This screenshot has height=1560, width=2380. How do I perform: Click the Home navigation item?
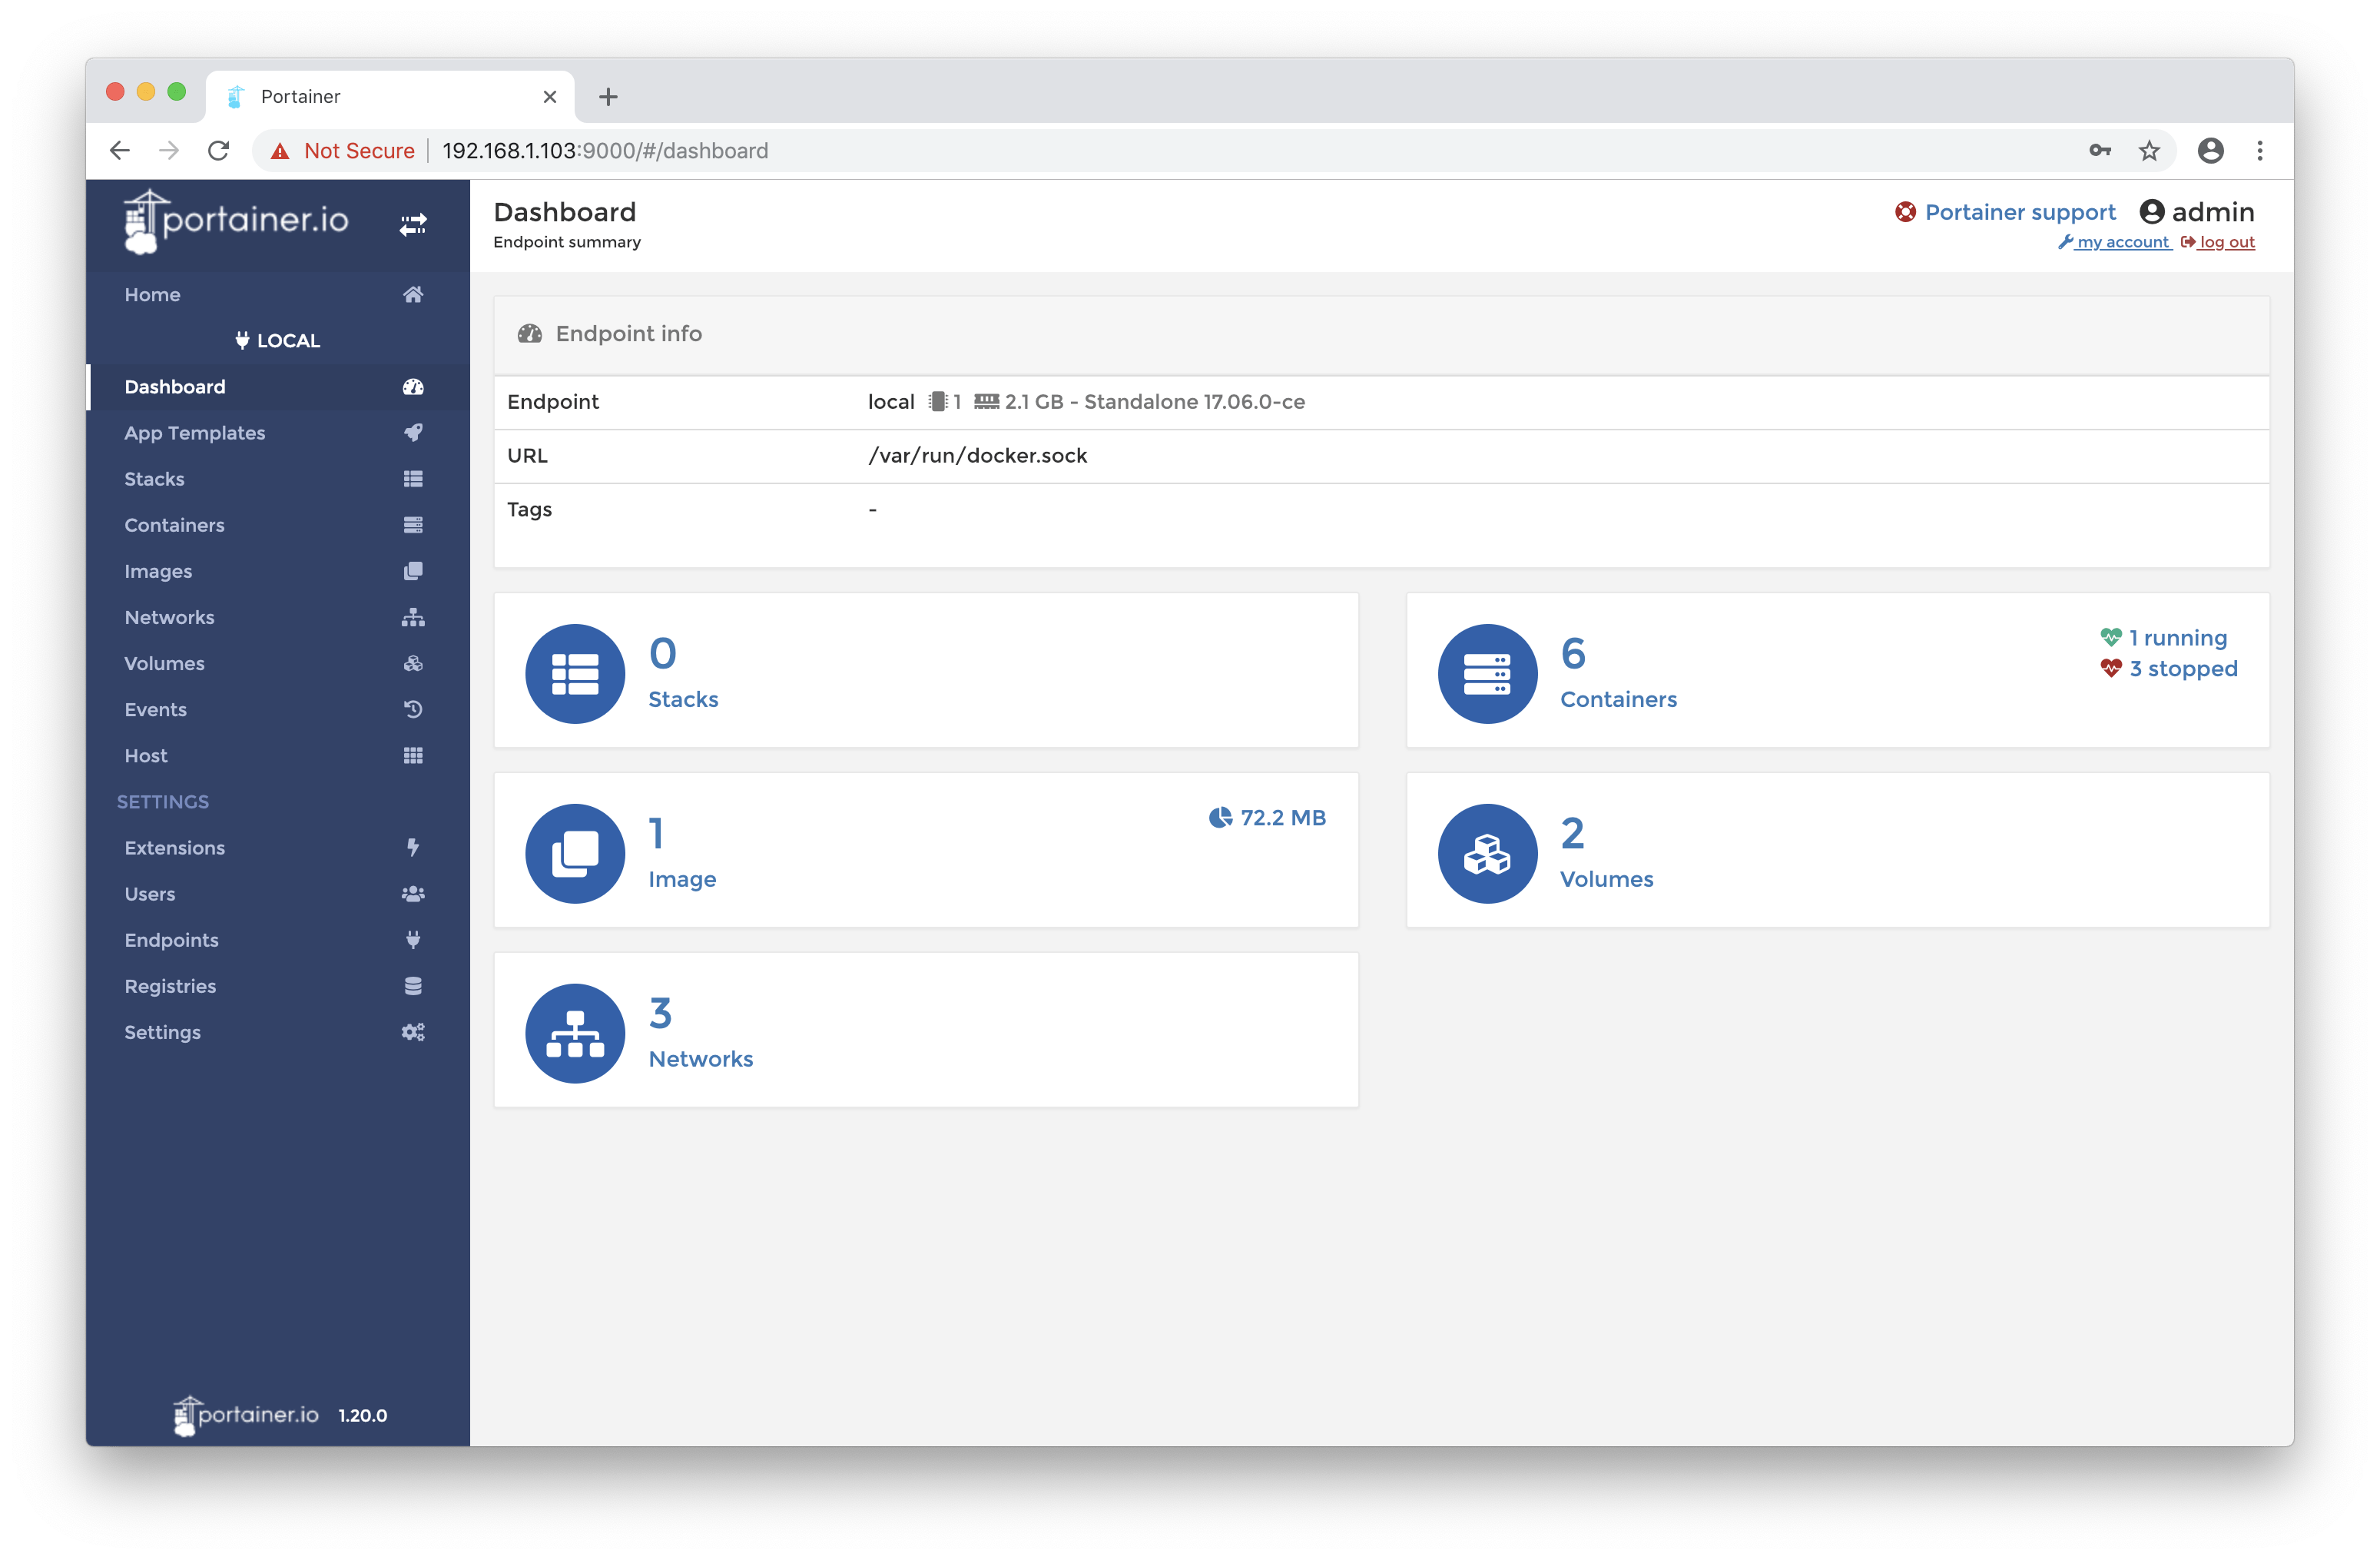coord(271,293)
